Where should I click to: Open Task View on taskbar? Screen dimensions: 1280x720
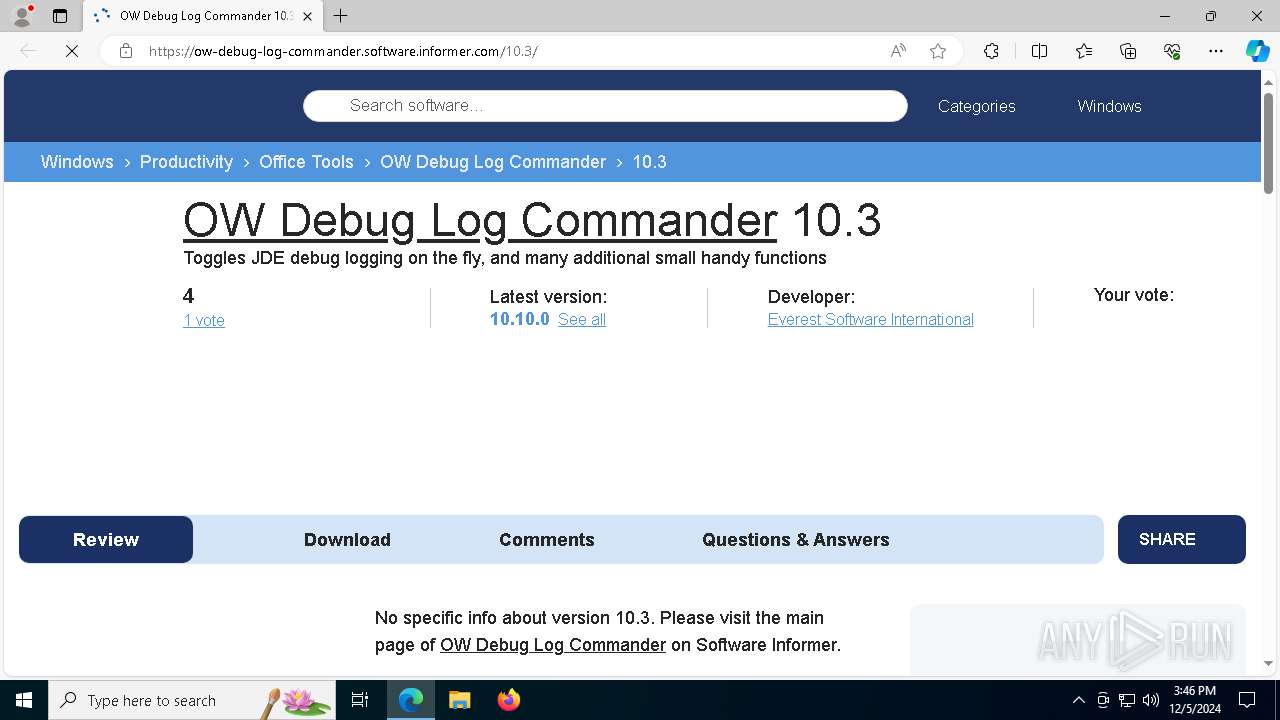pyautogui.click(x=360, y=700)
